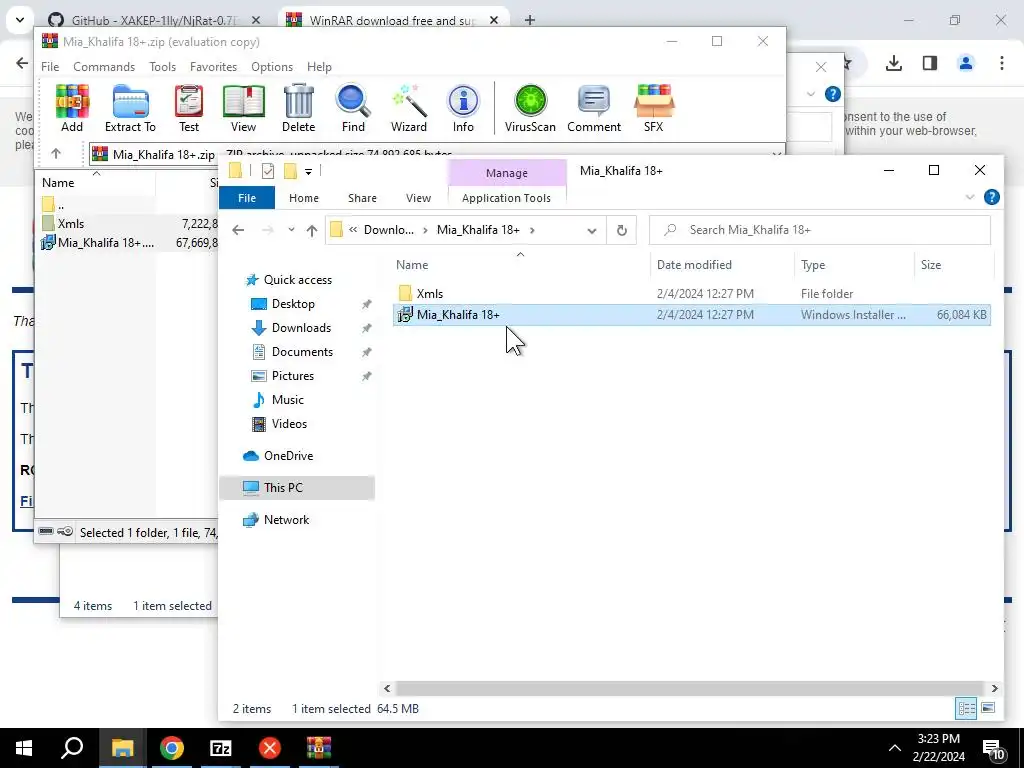Viewport: 1024px width, 768px height.
Task: Open Chrome tab search dropdown
Action: point(20,20)
